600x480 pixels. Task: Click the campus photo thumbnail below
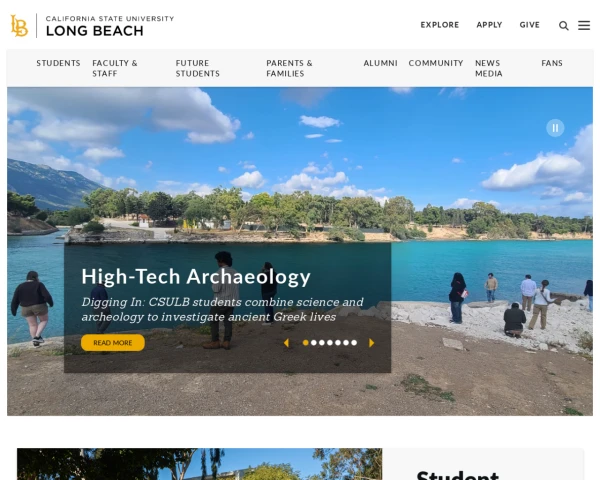(199, 464)
